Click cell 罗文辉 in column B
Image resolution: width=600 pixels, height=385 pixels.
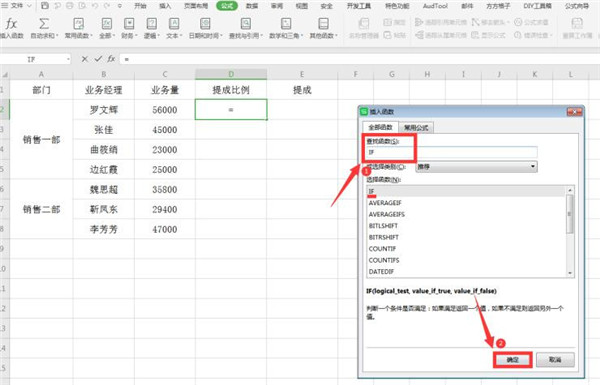pos(104,110)
